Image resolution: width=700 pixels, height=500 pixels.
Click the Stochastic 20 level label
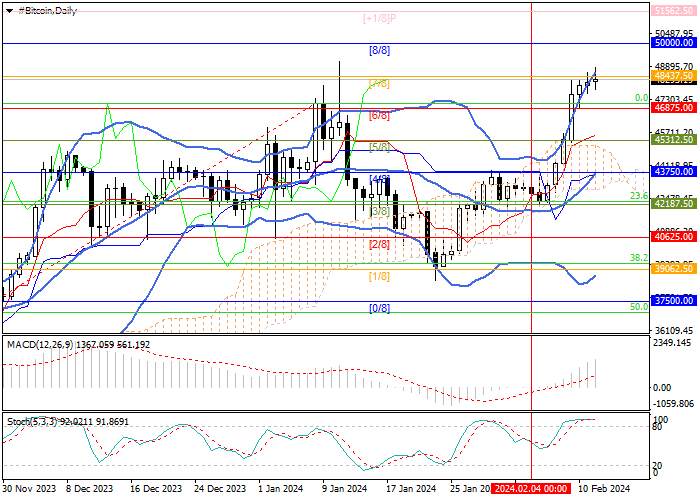[657, 466]
